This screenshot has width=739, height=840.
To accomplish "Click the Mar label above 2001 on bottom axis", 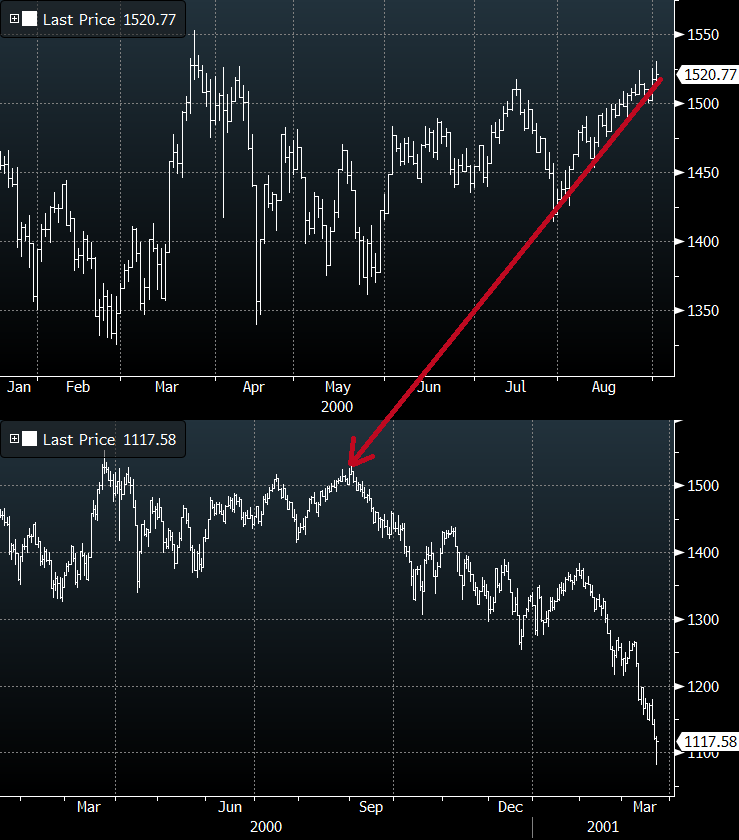I will pos(644,807).
